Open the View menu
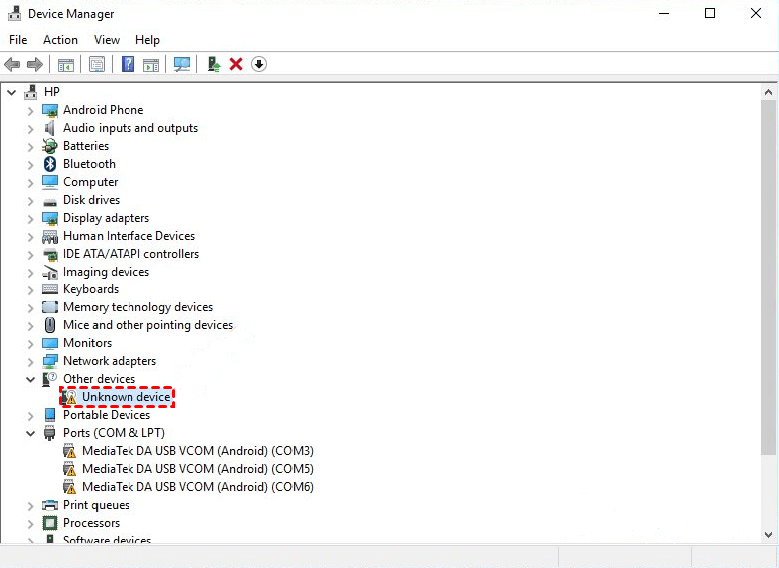The image size is (779, 568). pos(107,40)
